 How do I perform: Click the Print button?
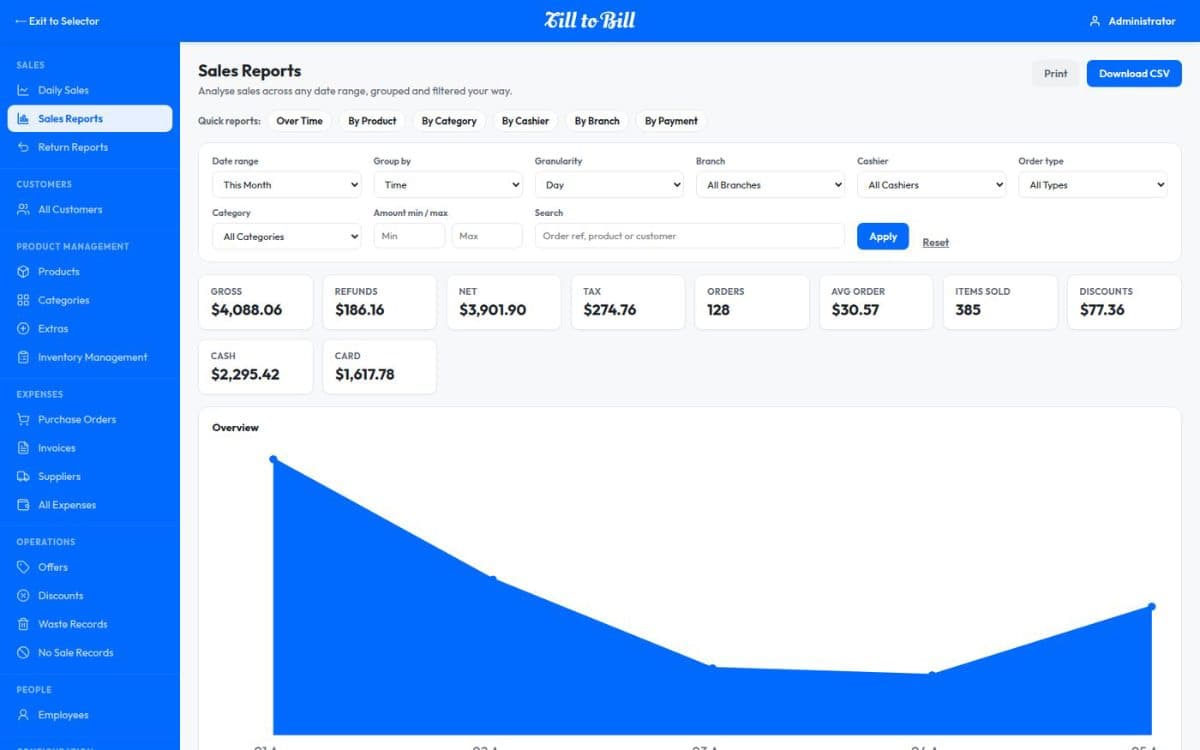click(1056, 73)
